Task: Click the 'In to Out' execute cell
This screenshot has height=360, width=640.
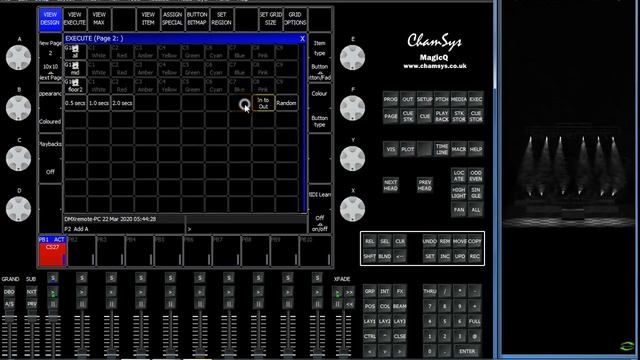Action: [x=263, y=103]
